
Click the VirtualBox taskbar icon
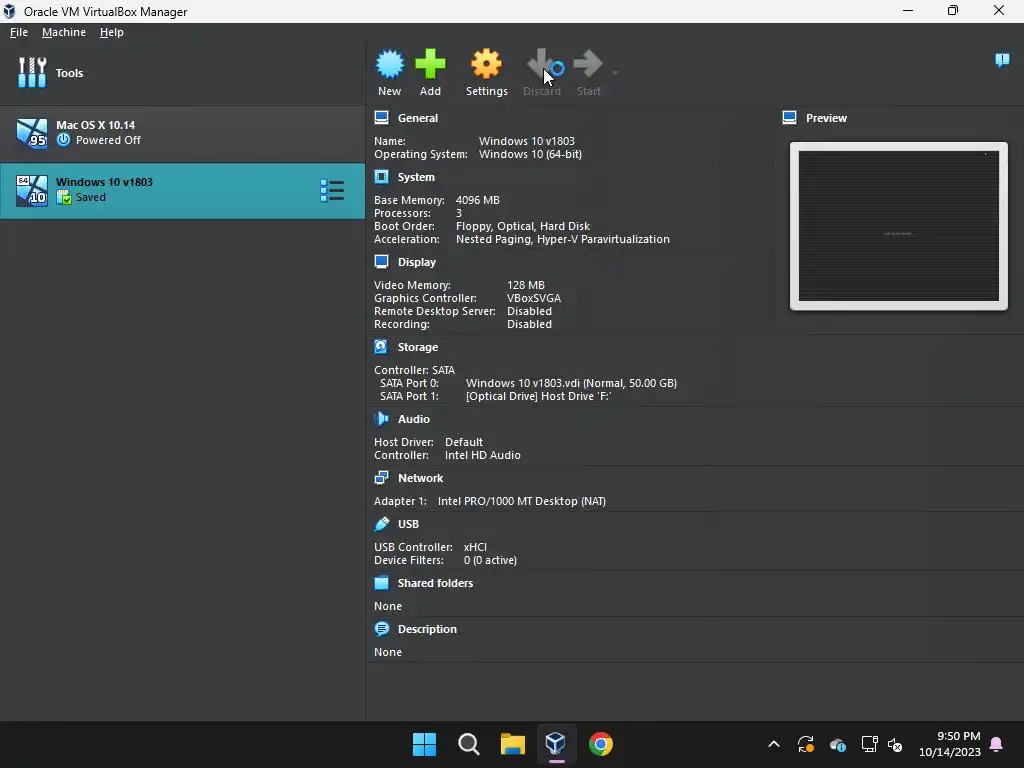(556, 743)
